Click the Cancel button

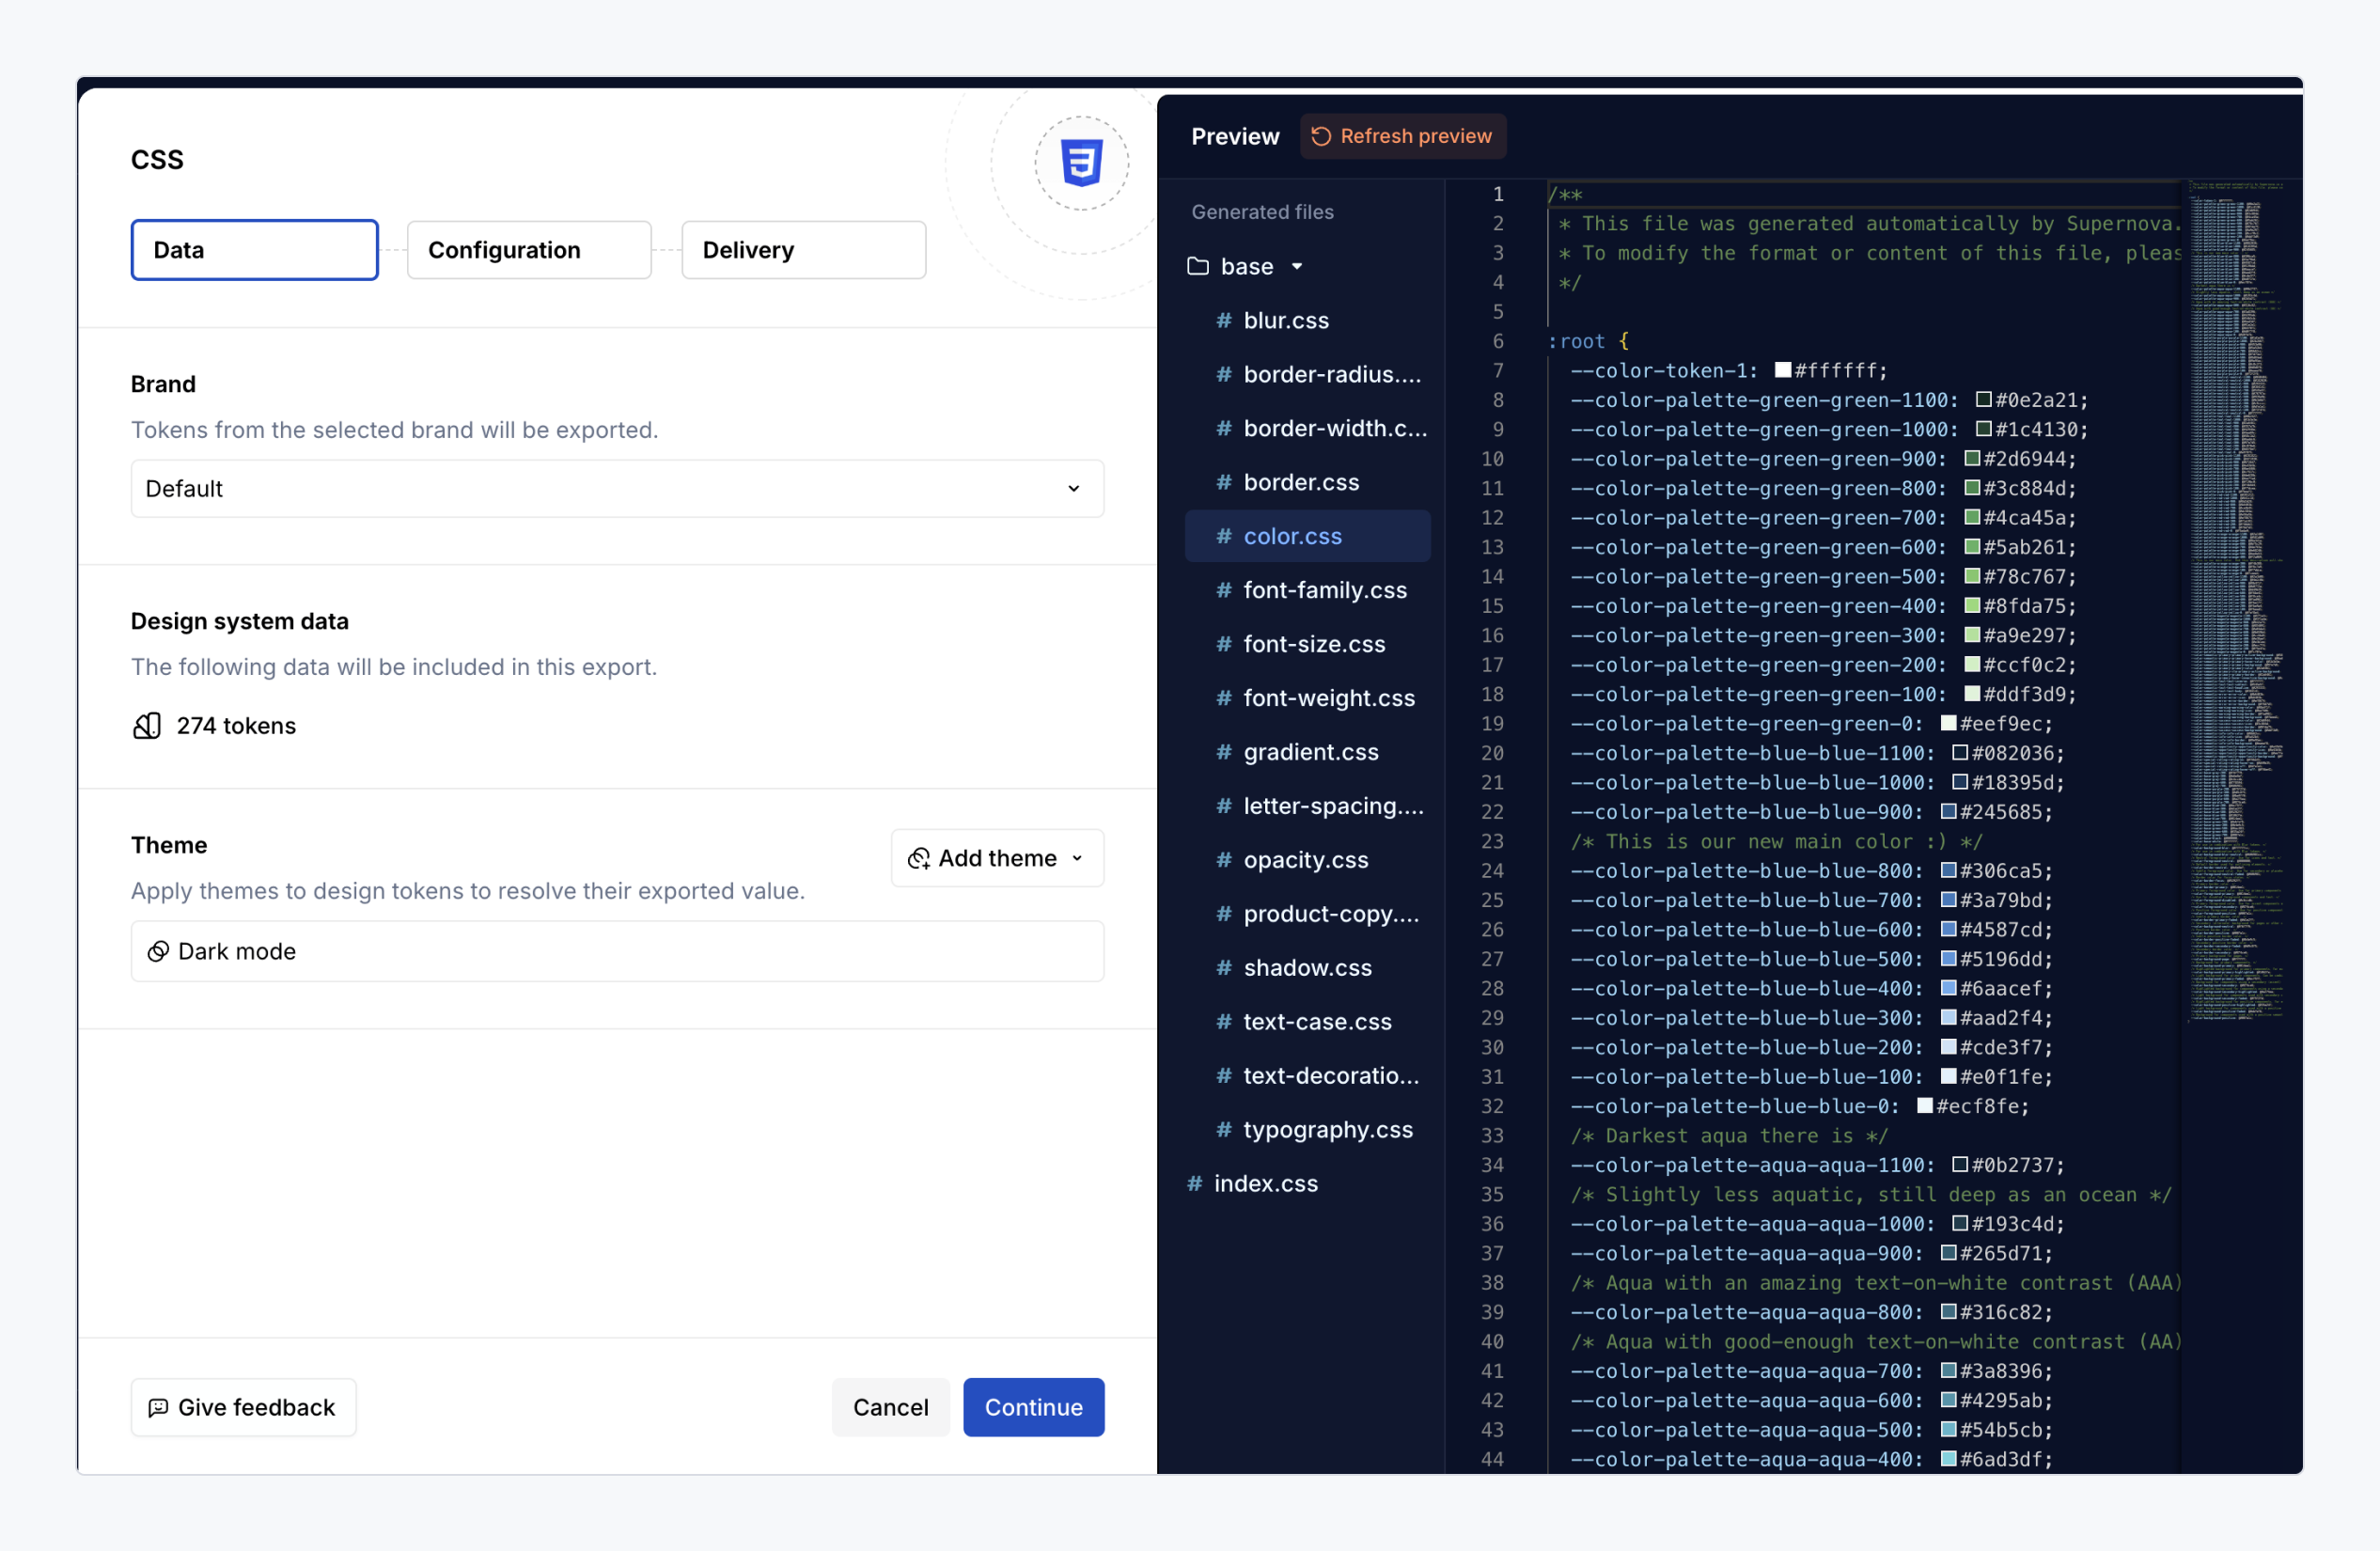pos(890,1407)
